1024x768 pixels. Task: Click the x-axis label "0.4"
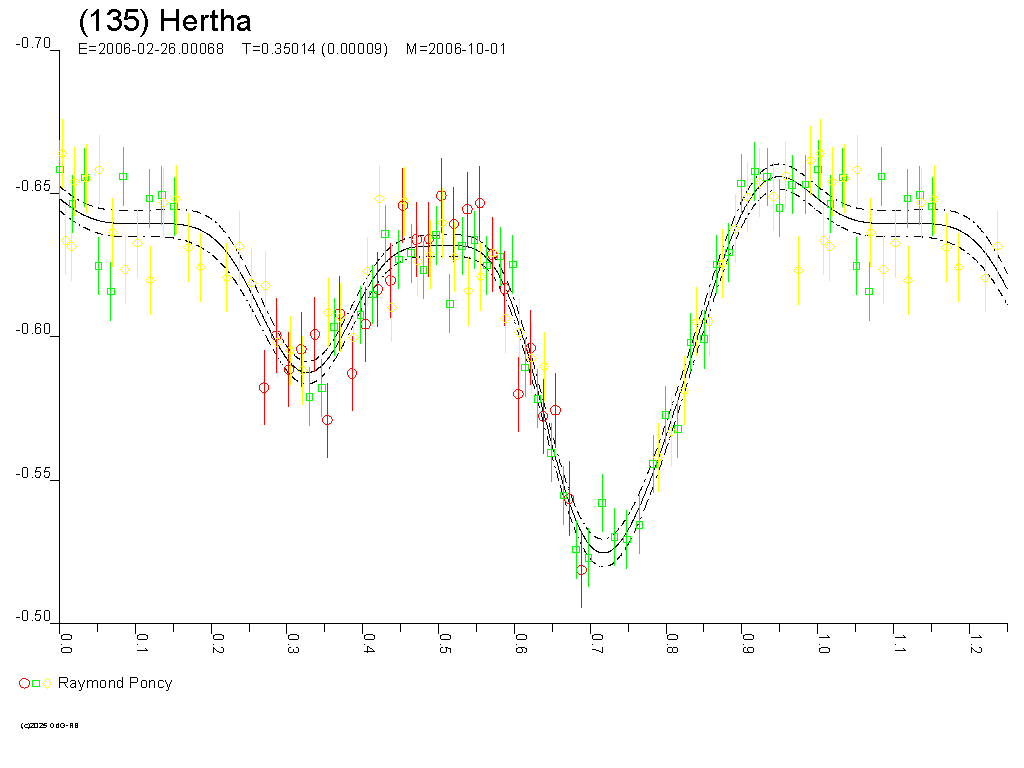tap(369, 643)
